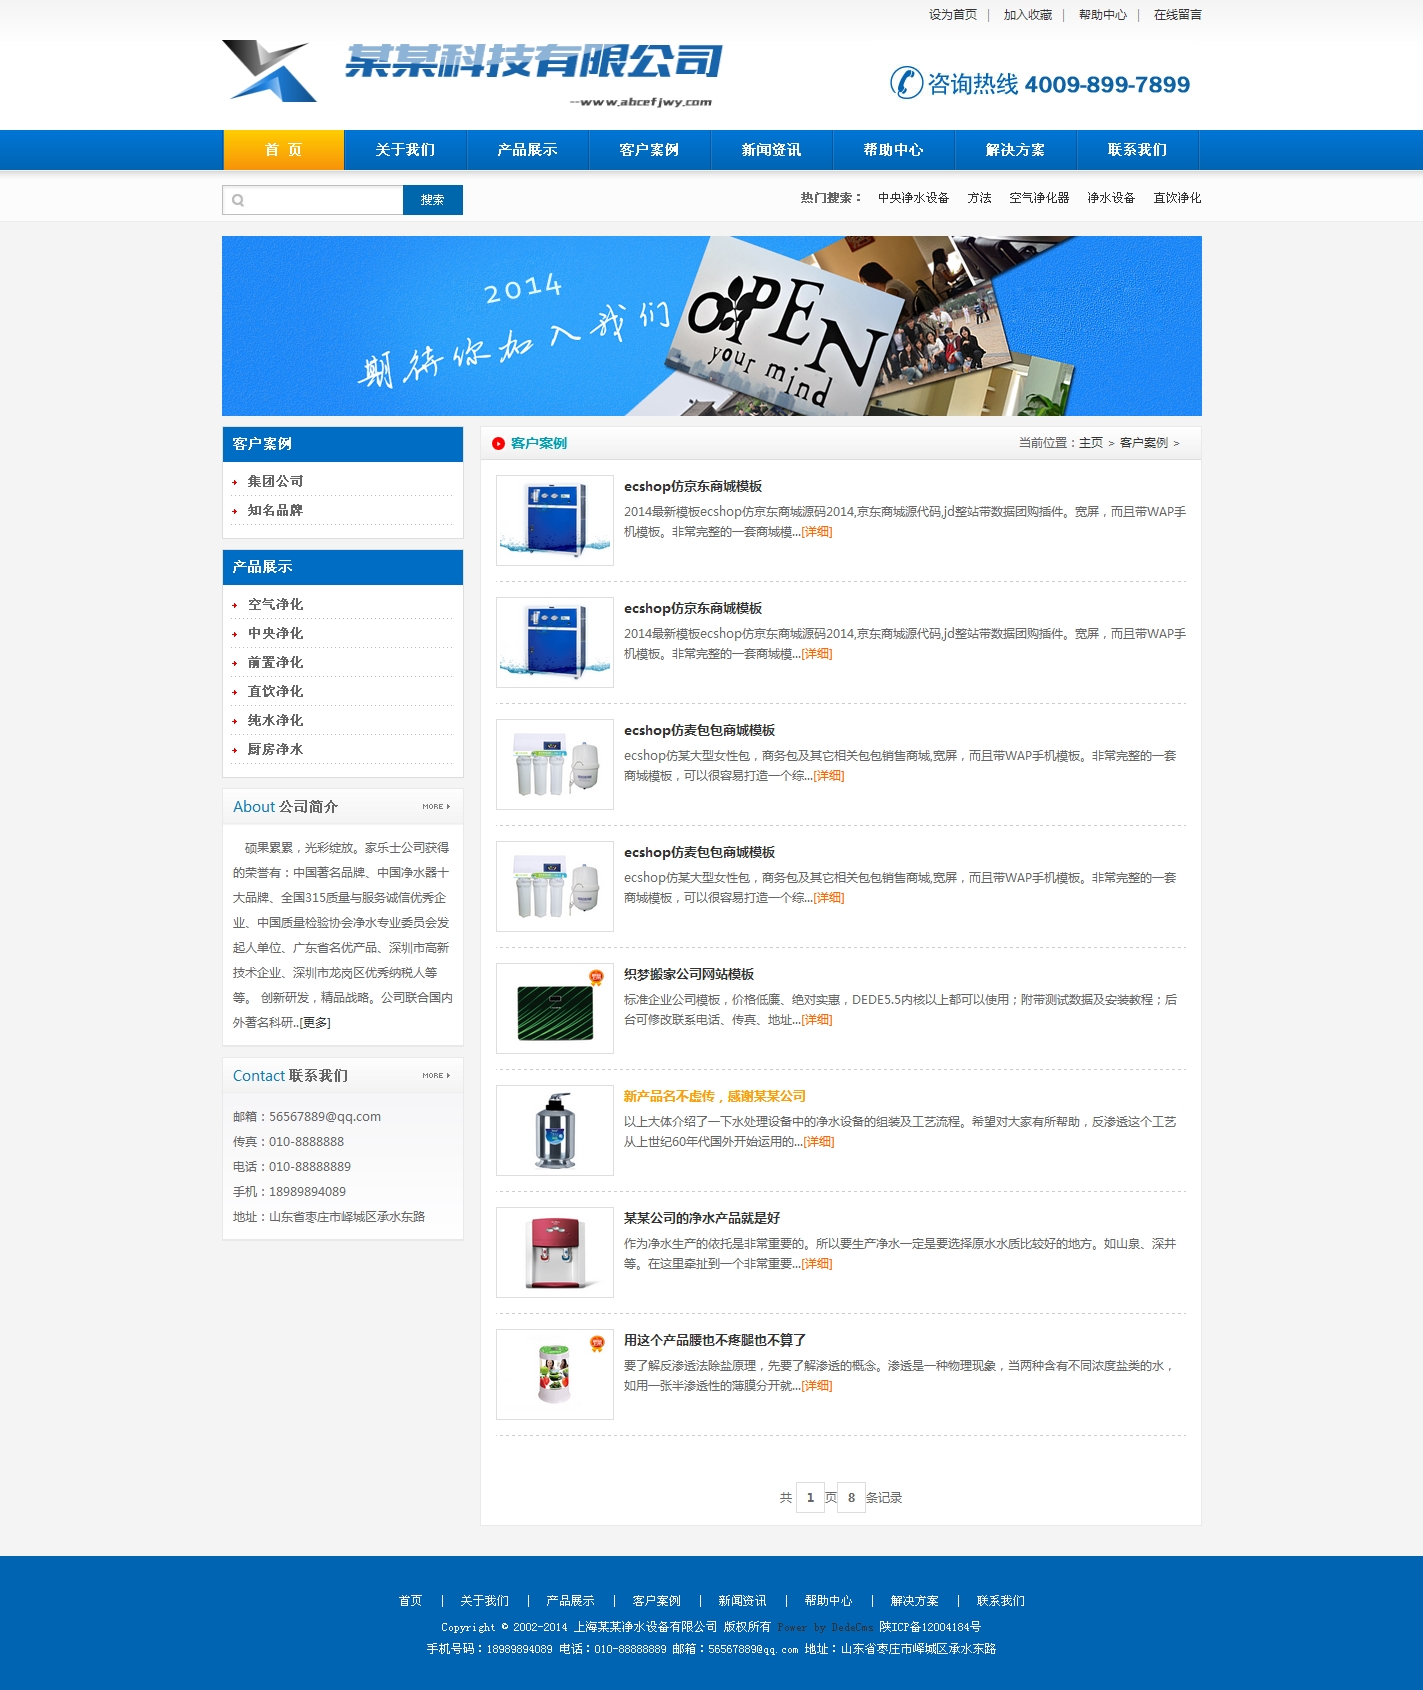The width and height of the screenshot is (1423, 1690).
Task: Open the 集团公司 sidebar category
Action: click(x=275, y=481)
